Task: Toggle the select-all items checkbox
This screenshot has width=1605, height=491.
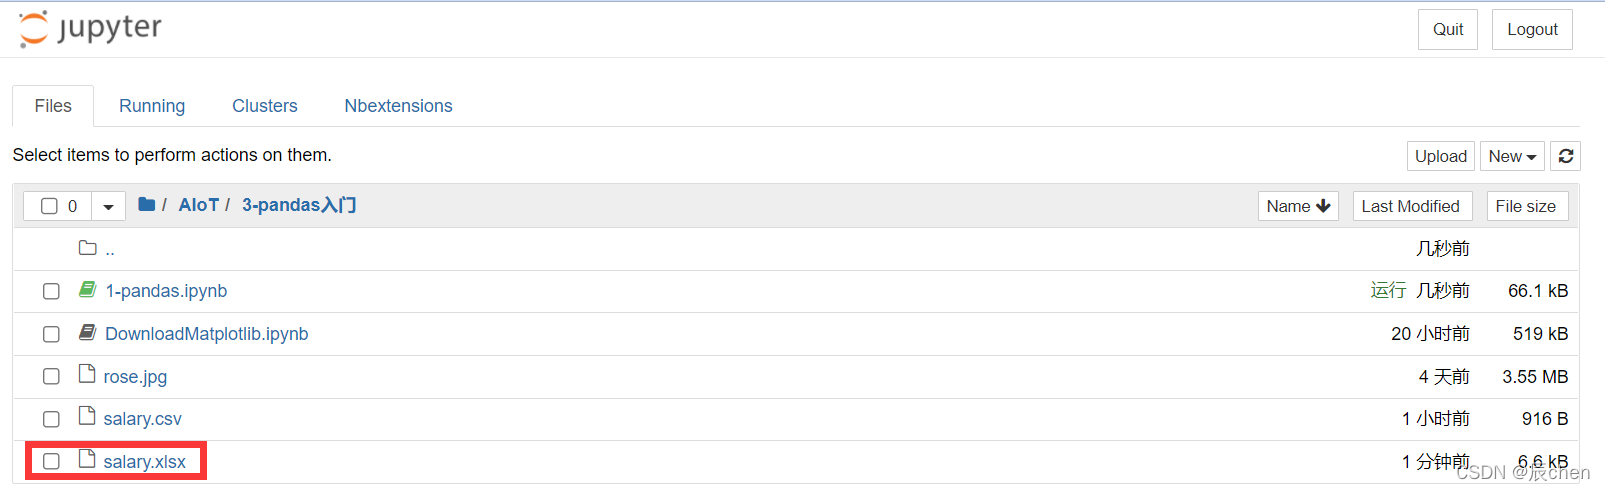Action: pos(49,206)
